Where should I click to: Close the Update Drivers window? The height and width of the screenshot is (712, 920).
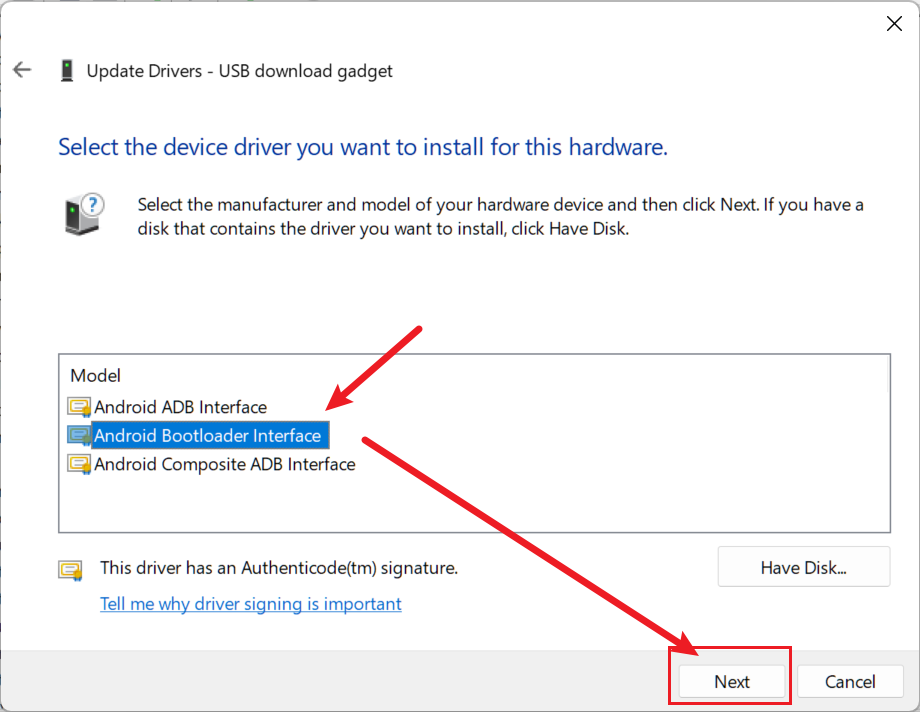894,23
